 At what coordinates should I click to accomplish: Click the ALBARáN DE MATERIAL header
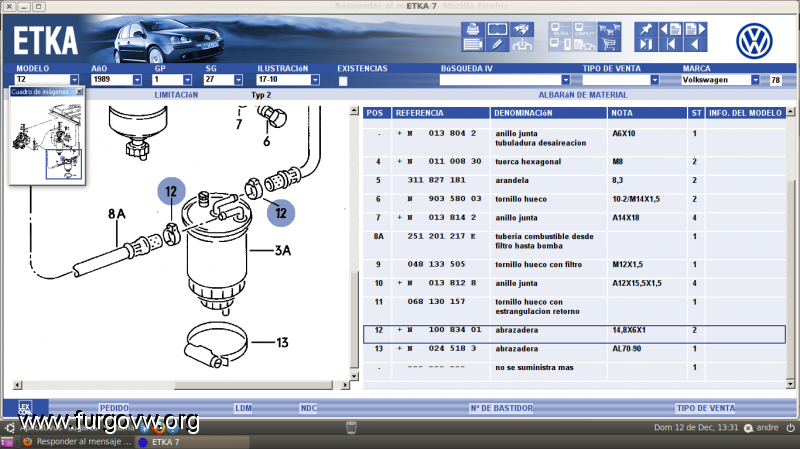click(x=583, y=95)
